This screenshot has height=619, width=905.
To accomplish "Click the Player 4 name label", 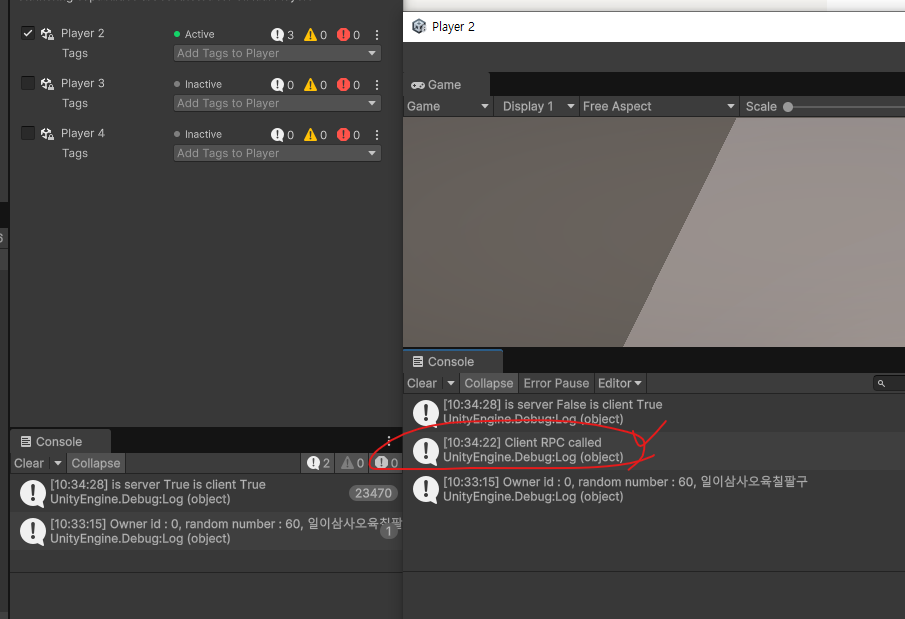I will pyautogui.click(x=83, y=133).
